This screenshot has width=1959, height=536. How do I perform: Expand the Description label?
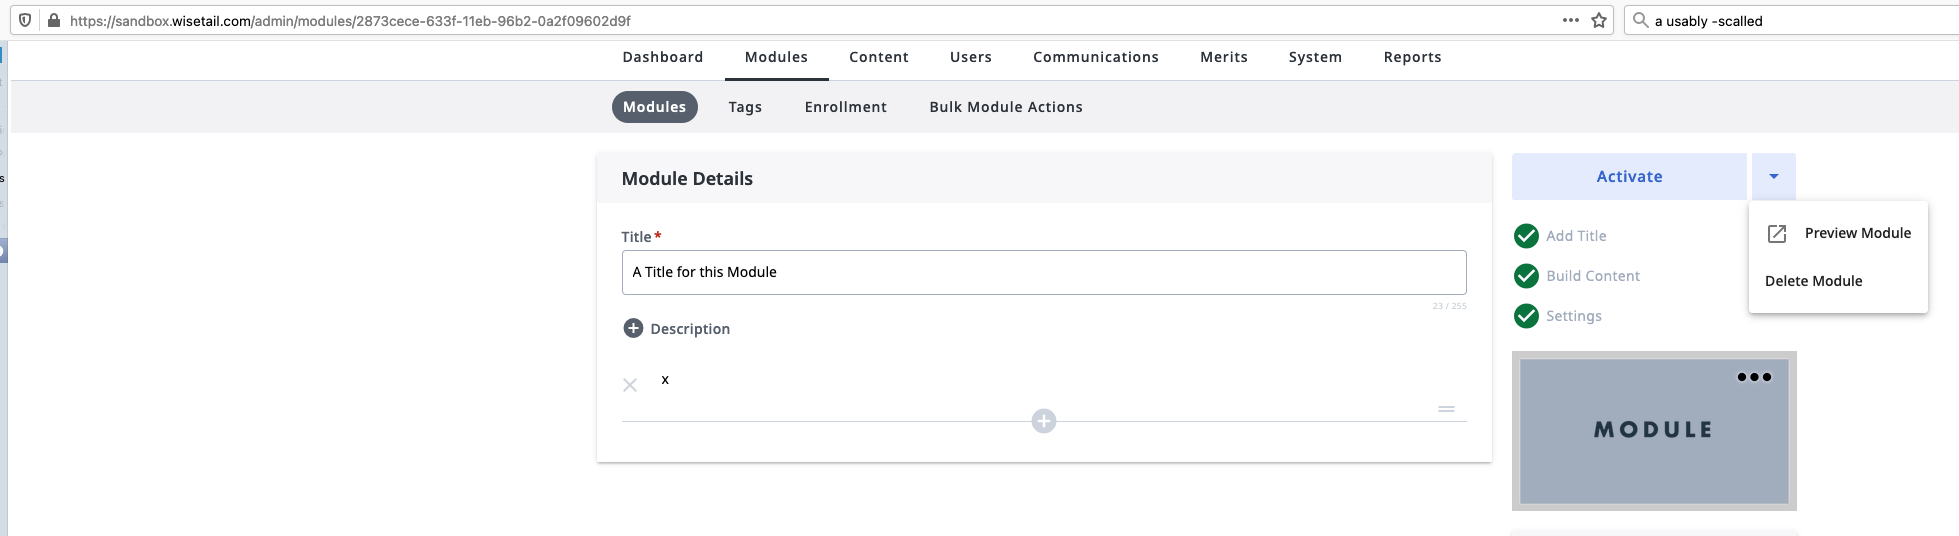click(690, 329)
